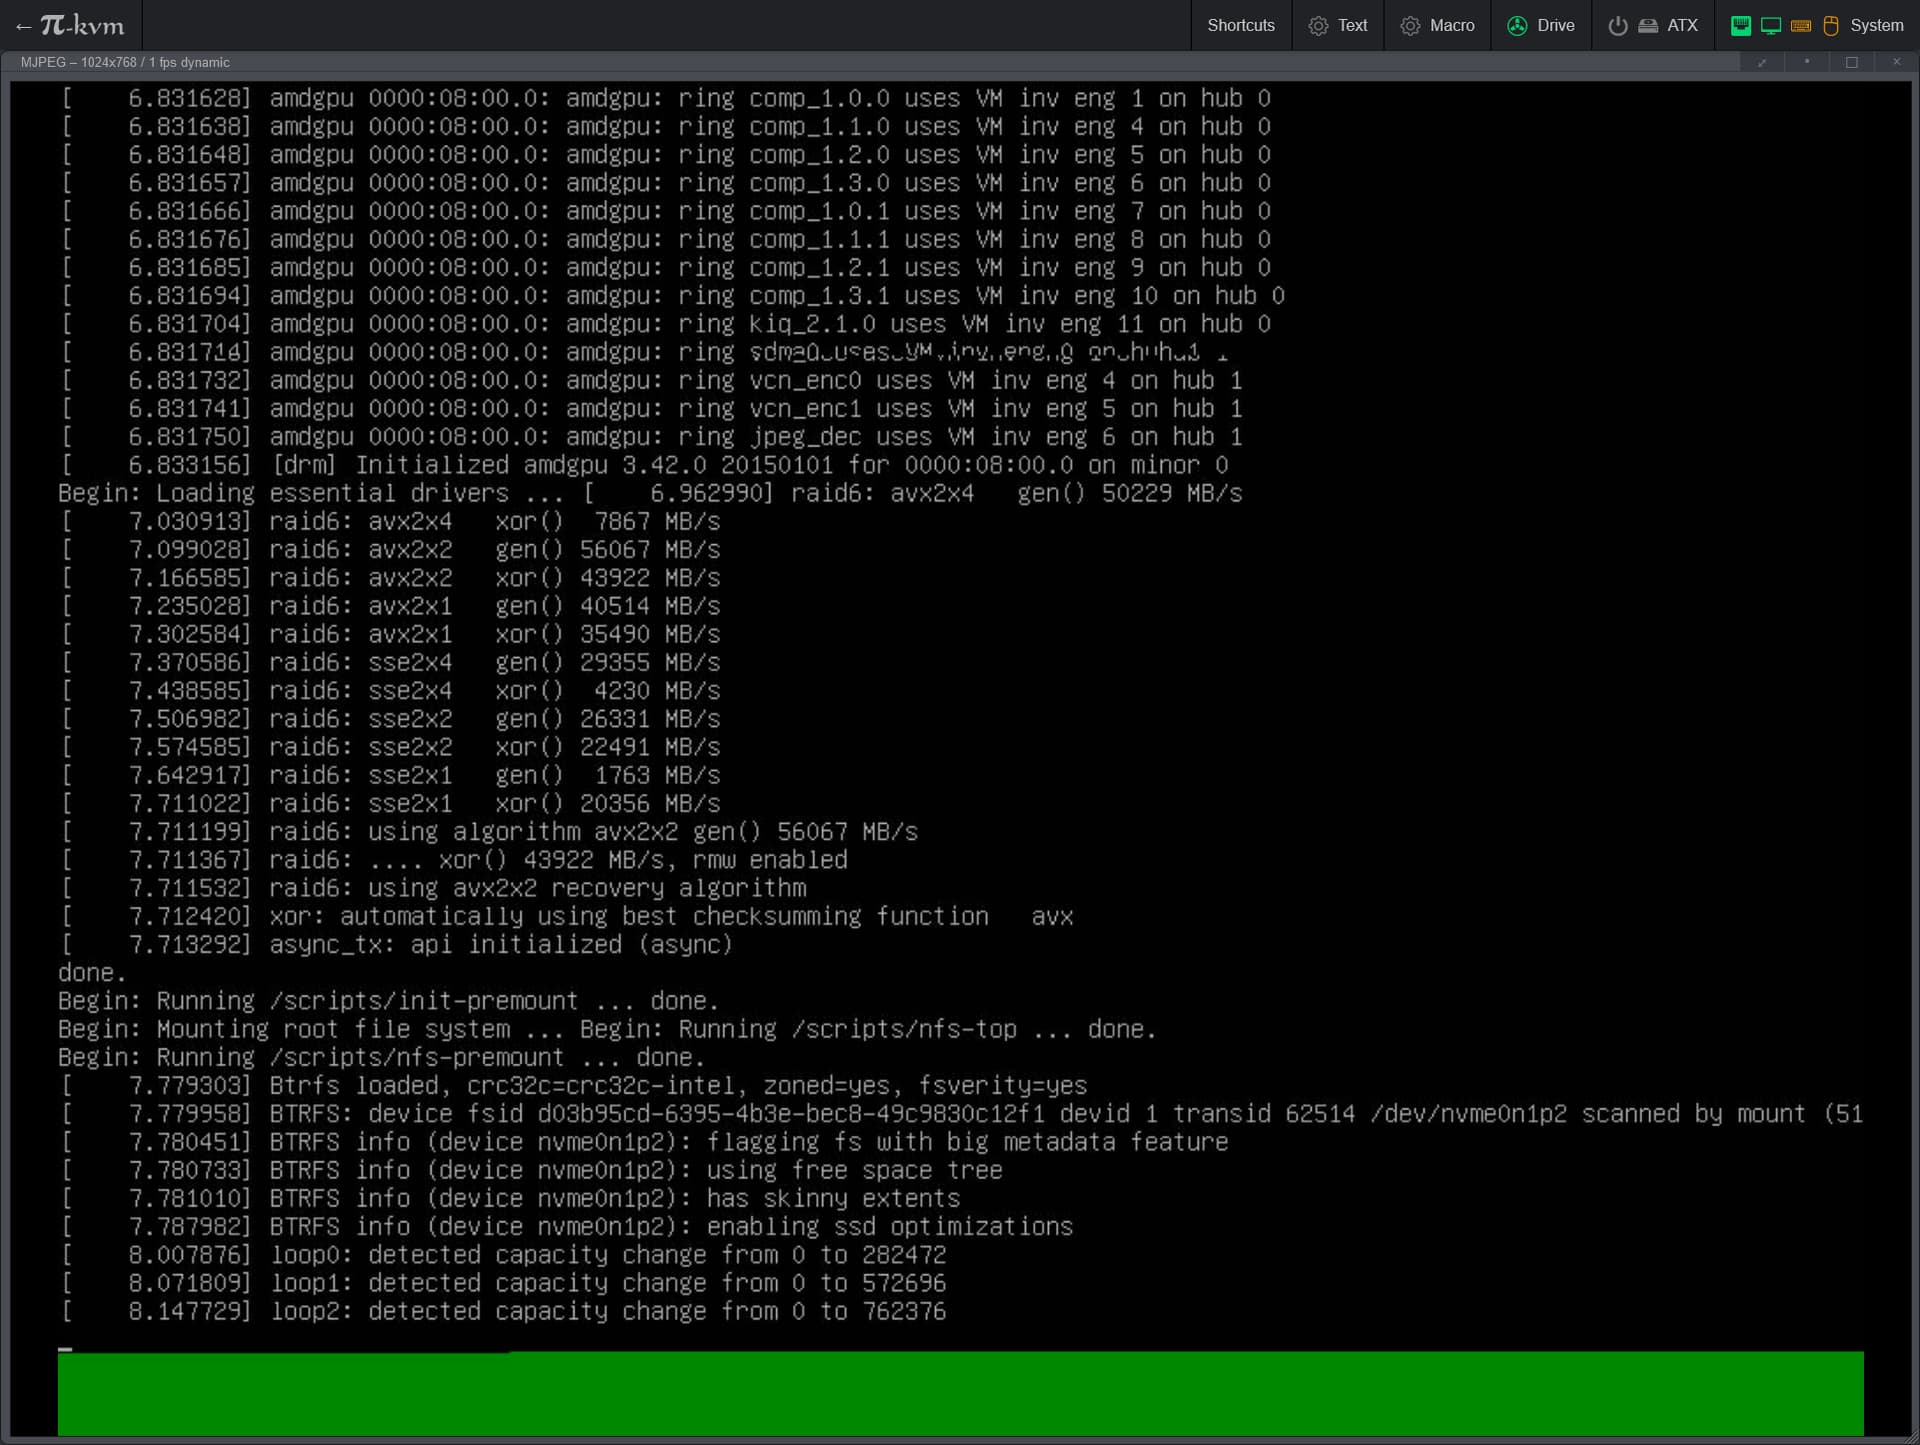
Task: Click the ATX power icon
Action: [1617, 26]
